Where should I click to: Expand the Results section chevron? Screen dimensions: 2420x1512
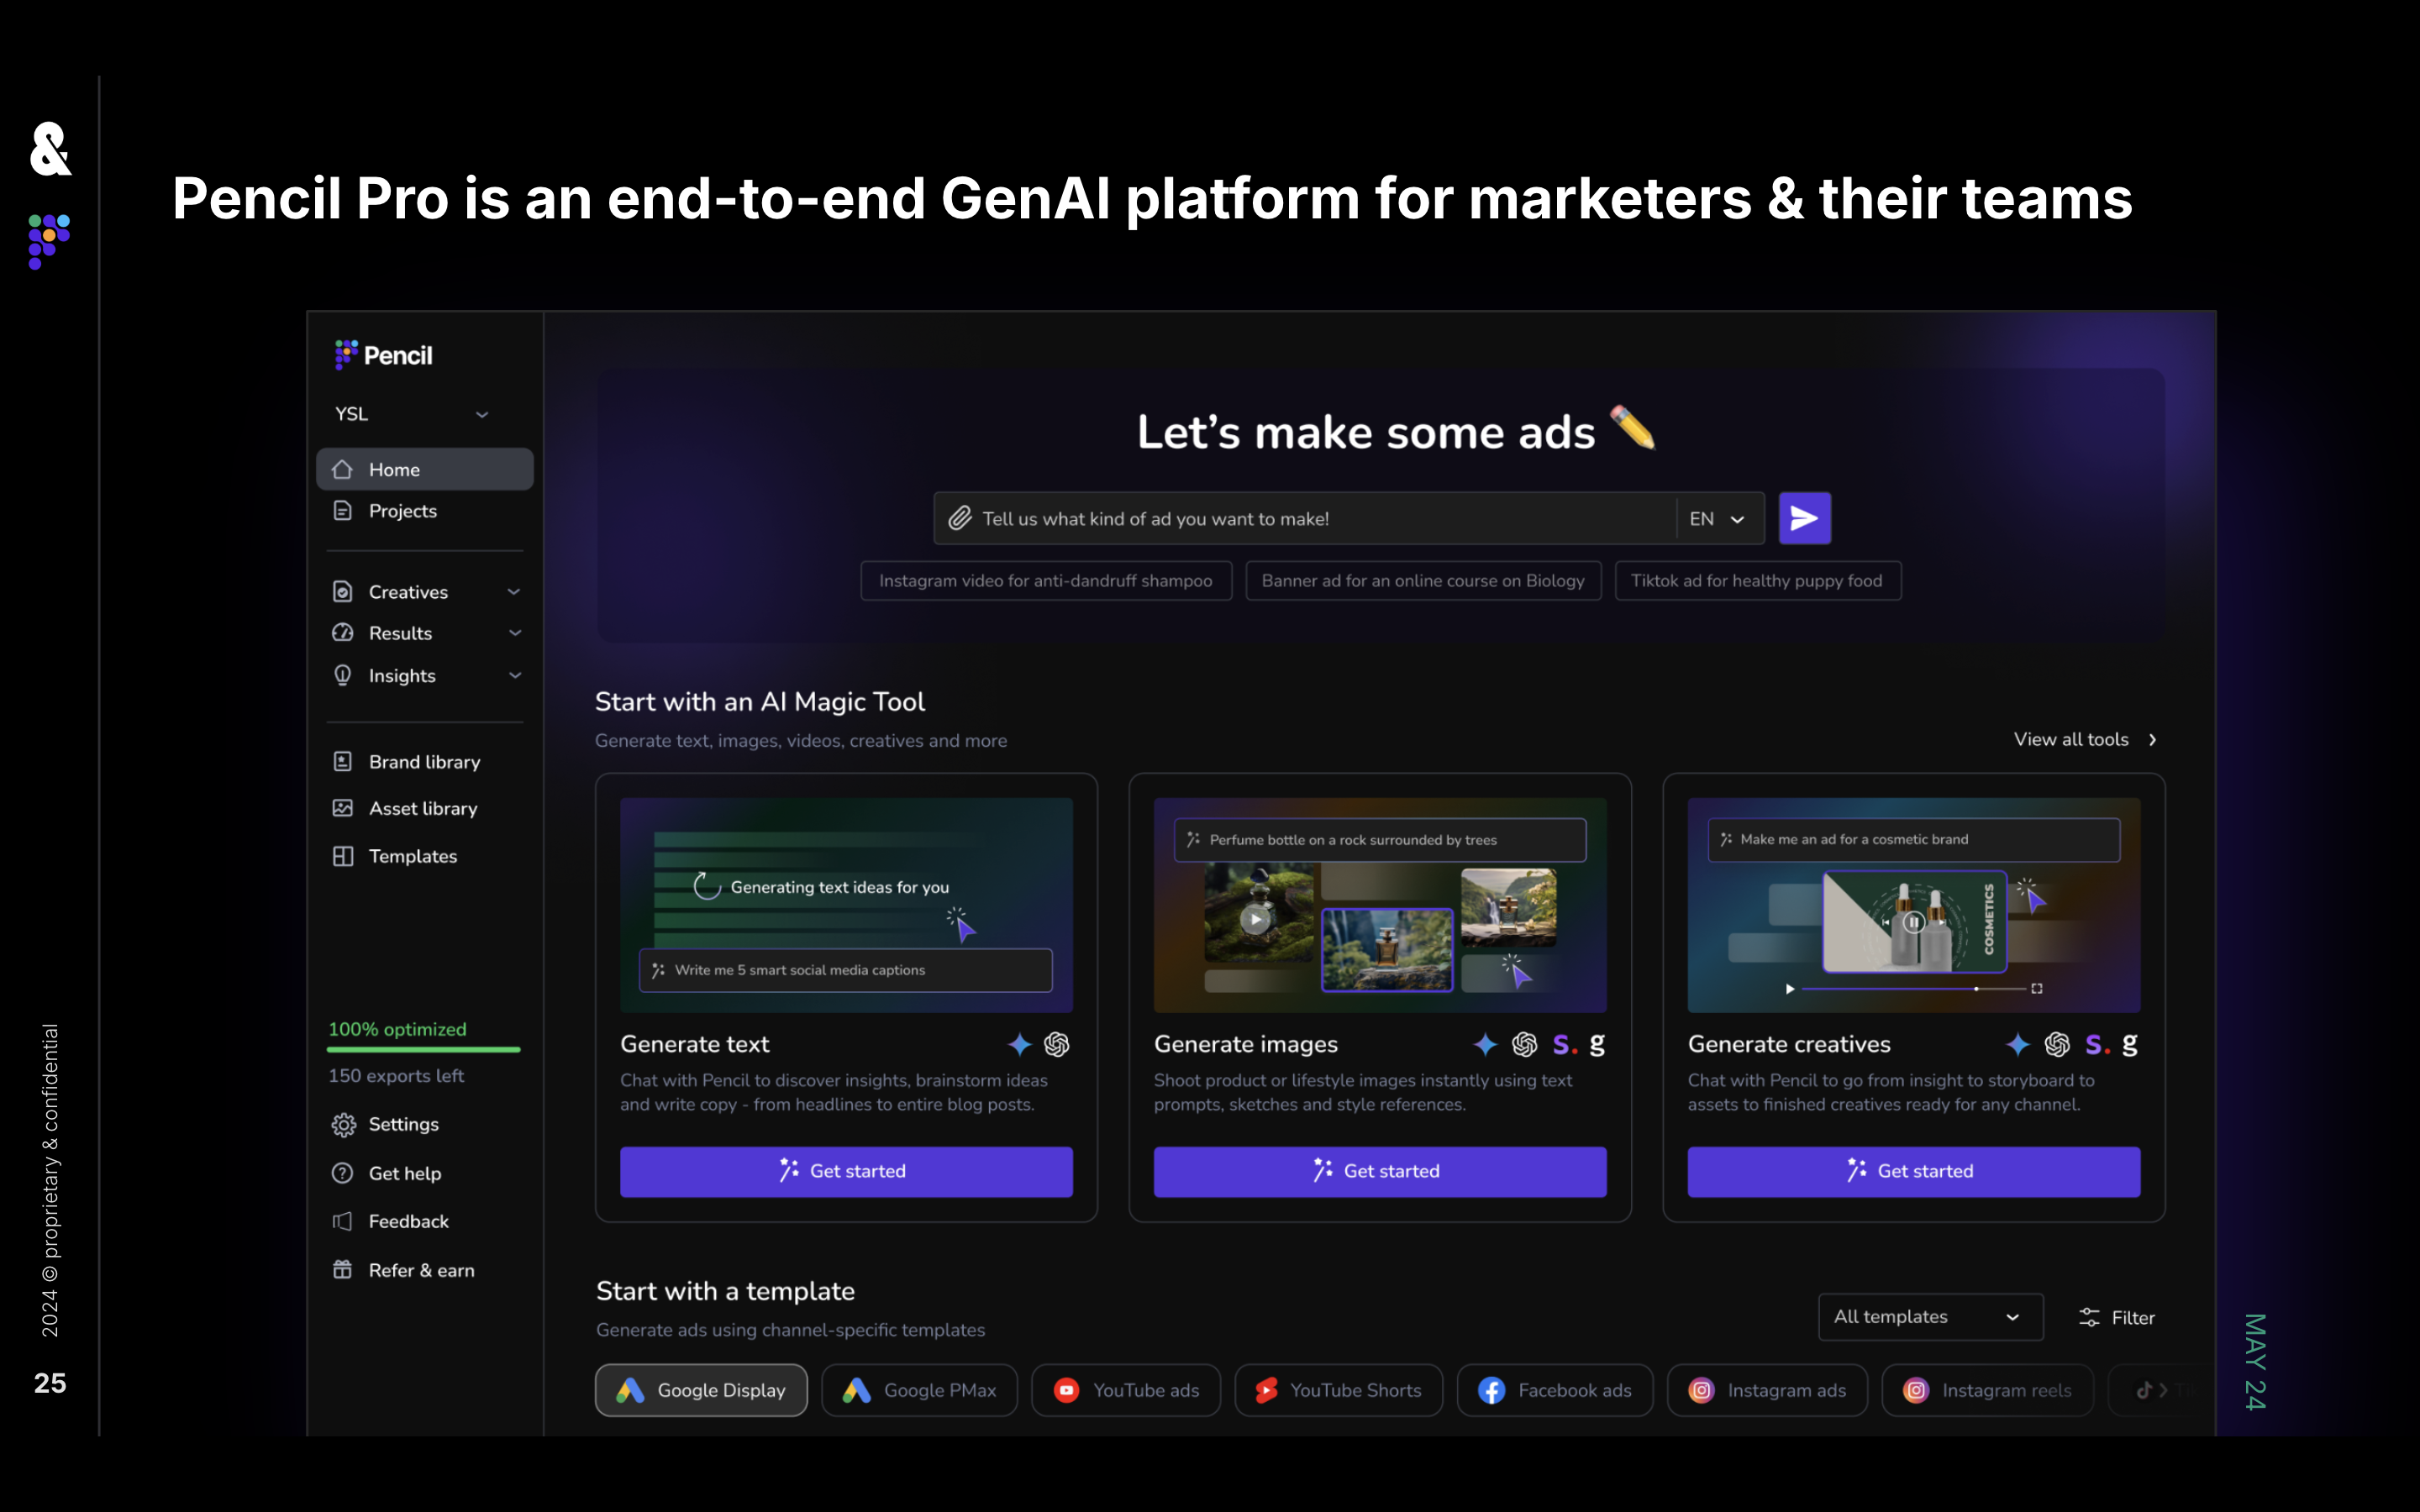coord(515,633)
